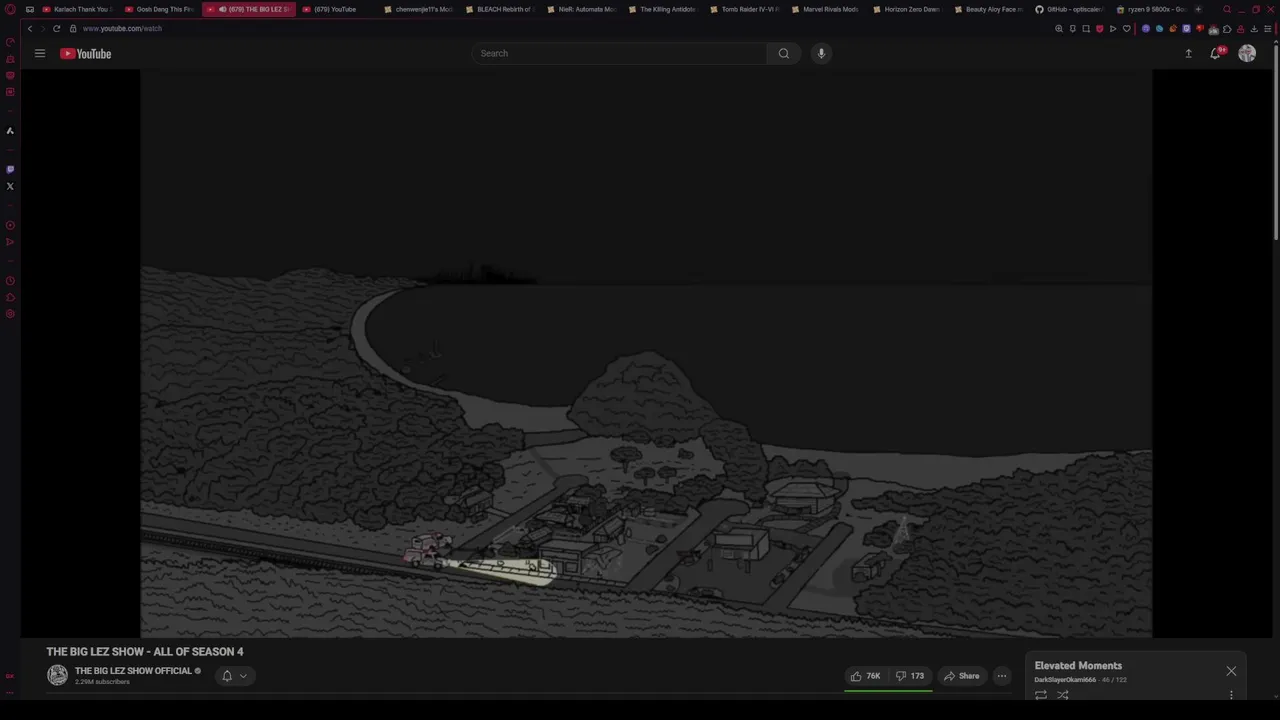This screenshot has height=720, width=1280.
Task: Click the YouTube search magnifier button
Action: pyautogui.click(x=784, y=53)
